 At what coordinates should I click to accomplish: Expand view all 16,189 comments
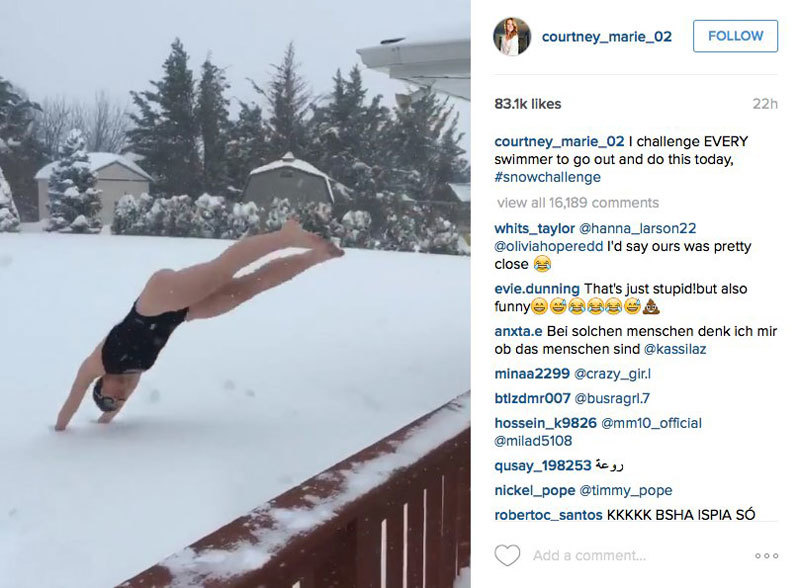[578, 203]
